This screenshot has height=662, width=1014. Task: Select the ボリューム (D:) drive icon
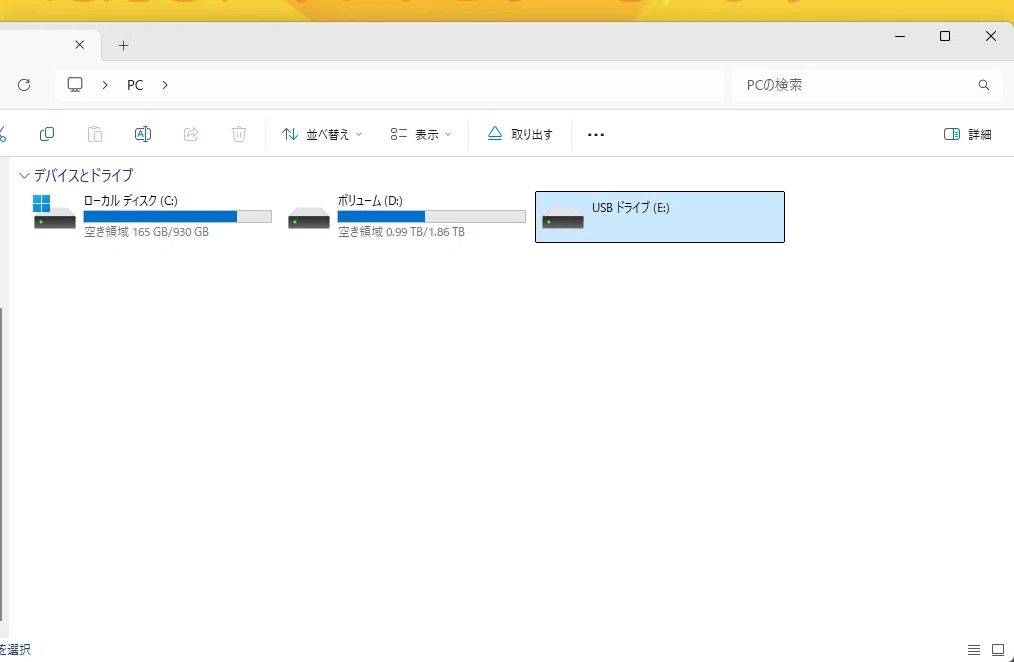[309, 218]
